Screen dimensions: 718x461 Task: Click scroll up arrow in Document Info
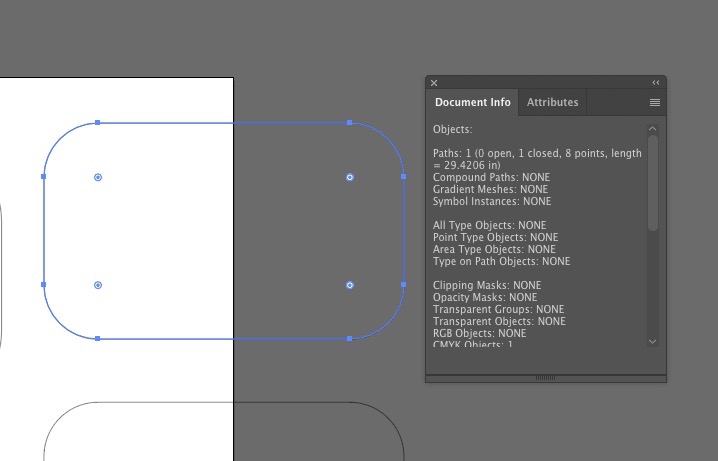tap(653, 129)
